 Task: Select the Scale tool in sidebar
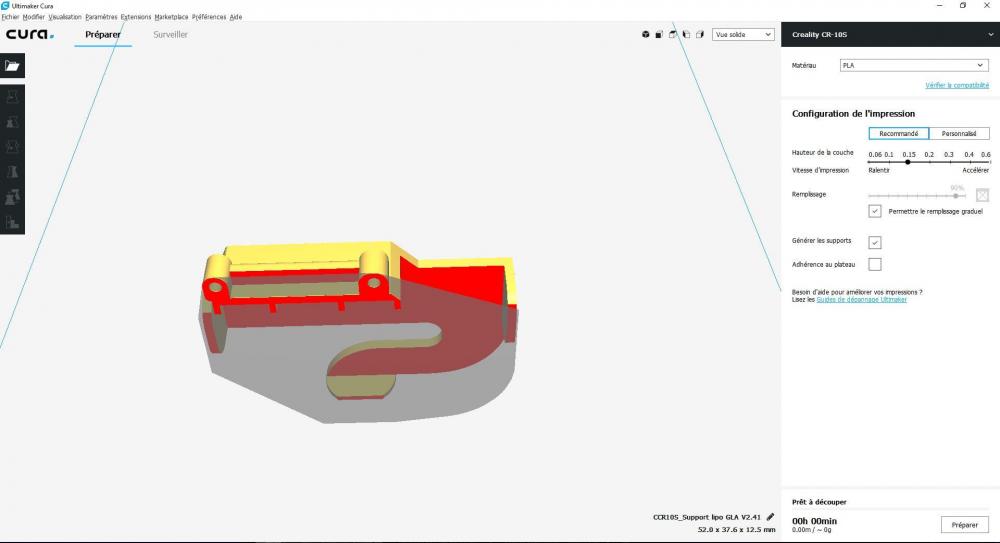(12, 122)
